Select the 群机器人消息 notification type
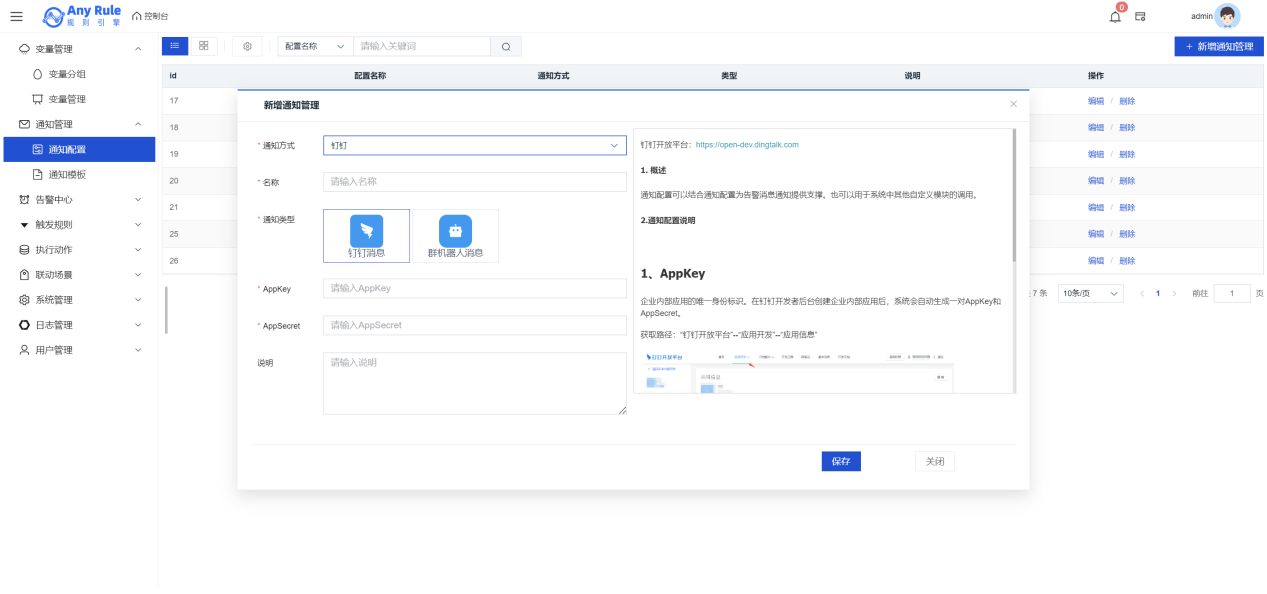Screen dimensions: 1267x594 (x=455, y=236)
